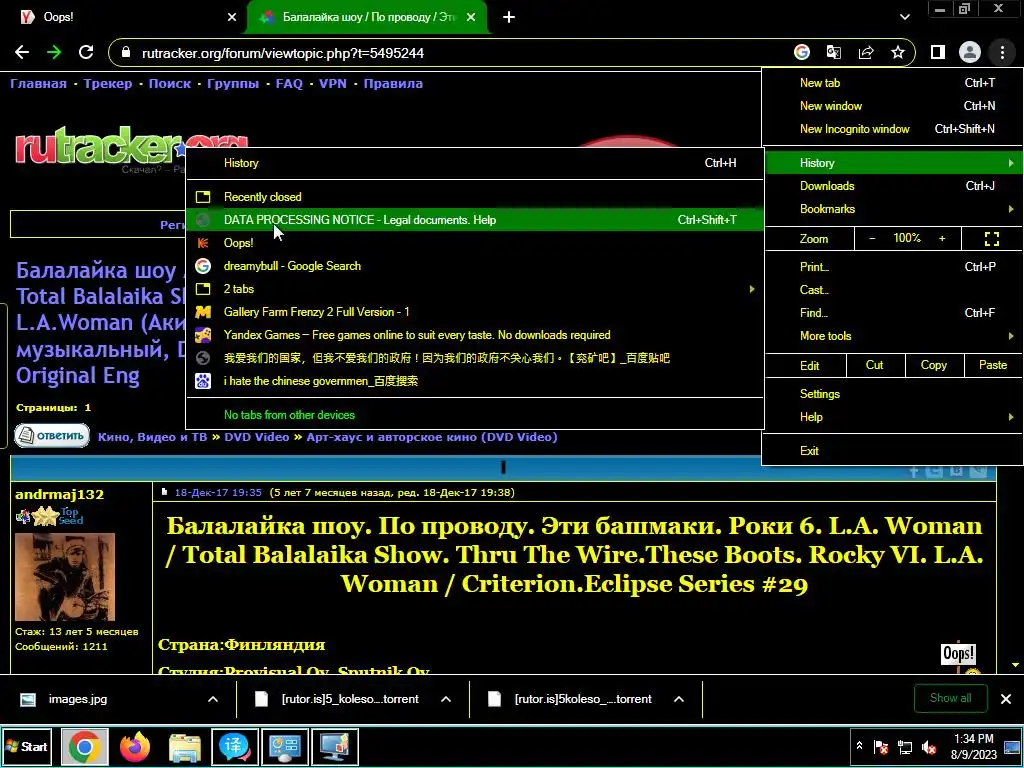Reload the rutracker page

[86, 52]
